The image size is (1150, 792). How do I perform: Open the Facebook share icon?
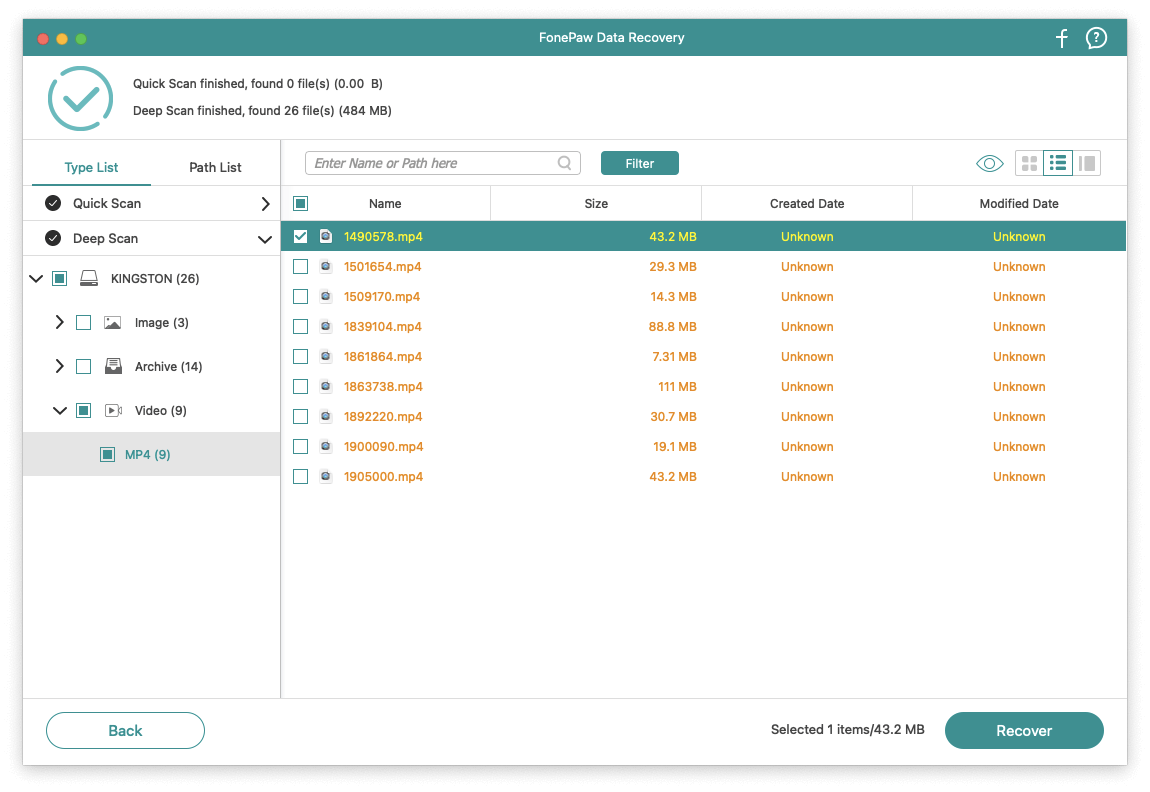[1061, 38]
